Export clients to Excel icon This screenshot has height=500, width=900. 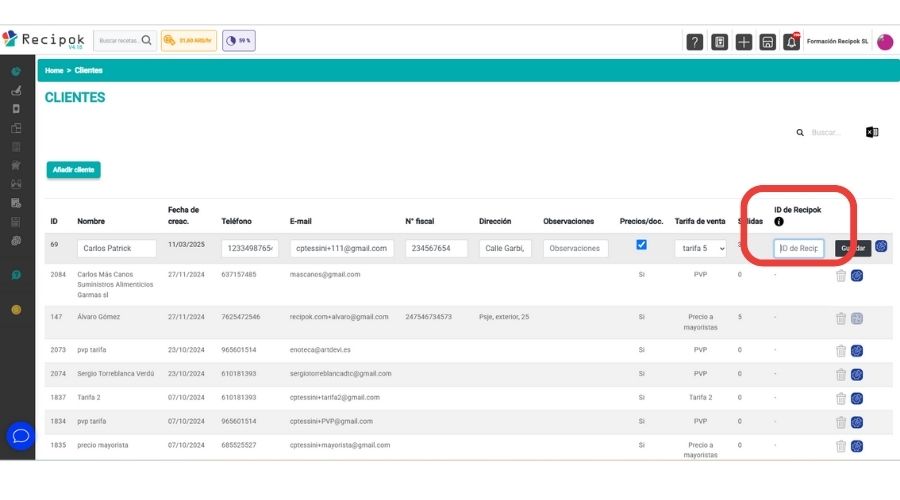pos(872,132)
